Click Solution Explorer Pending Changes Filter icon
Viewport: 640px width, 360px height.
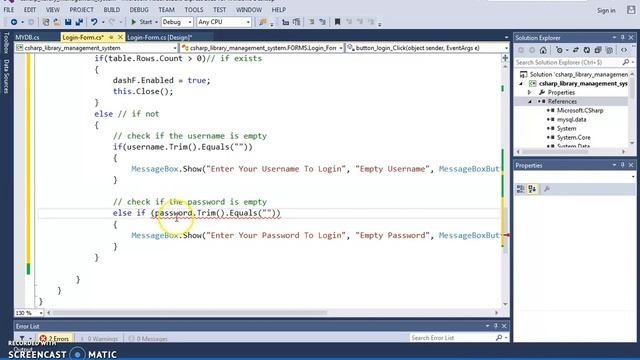[x=560, y=50]
